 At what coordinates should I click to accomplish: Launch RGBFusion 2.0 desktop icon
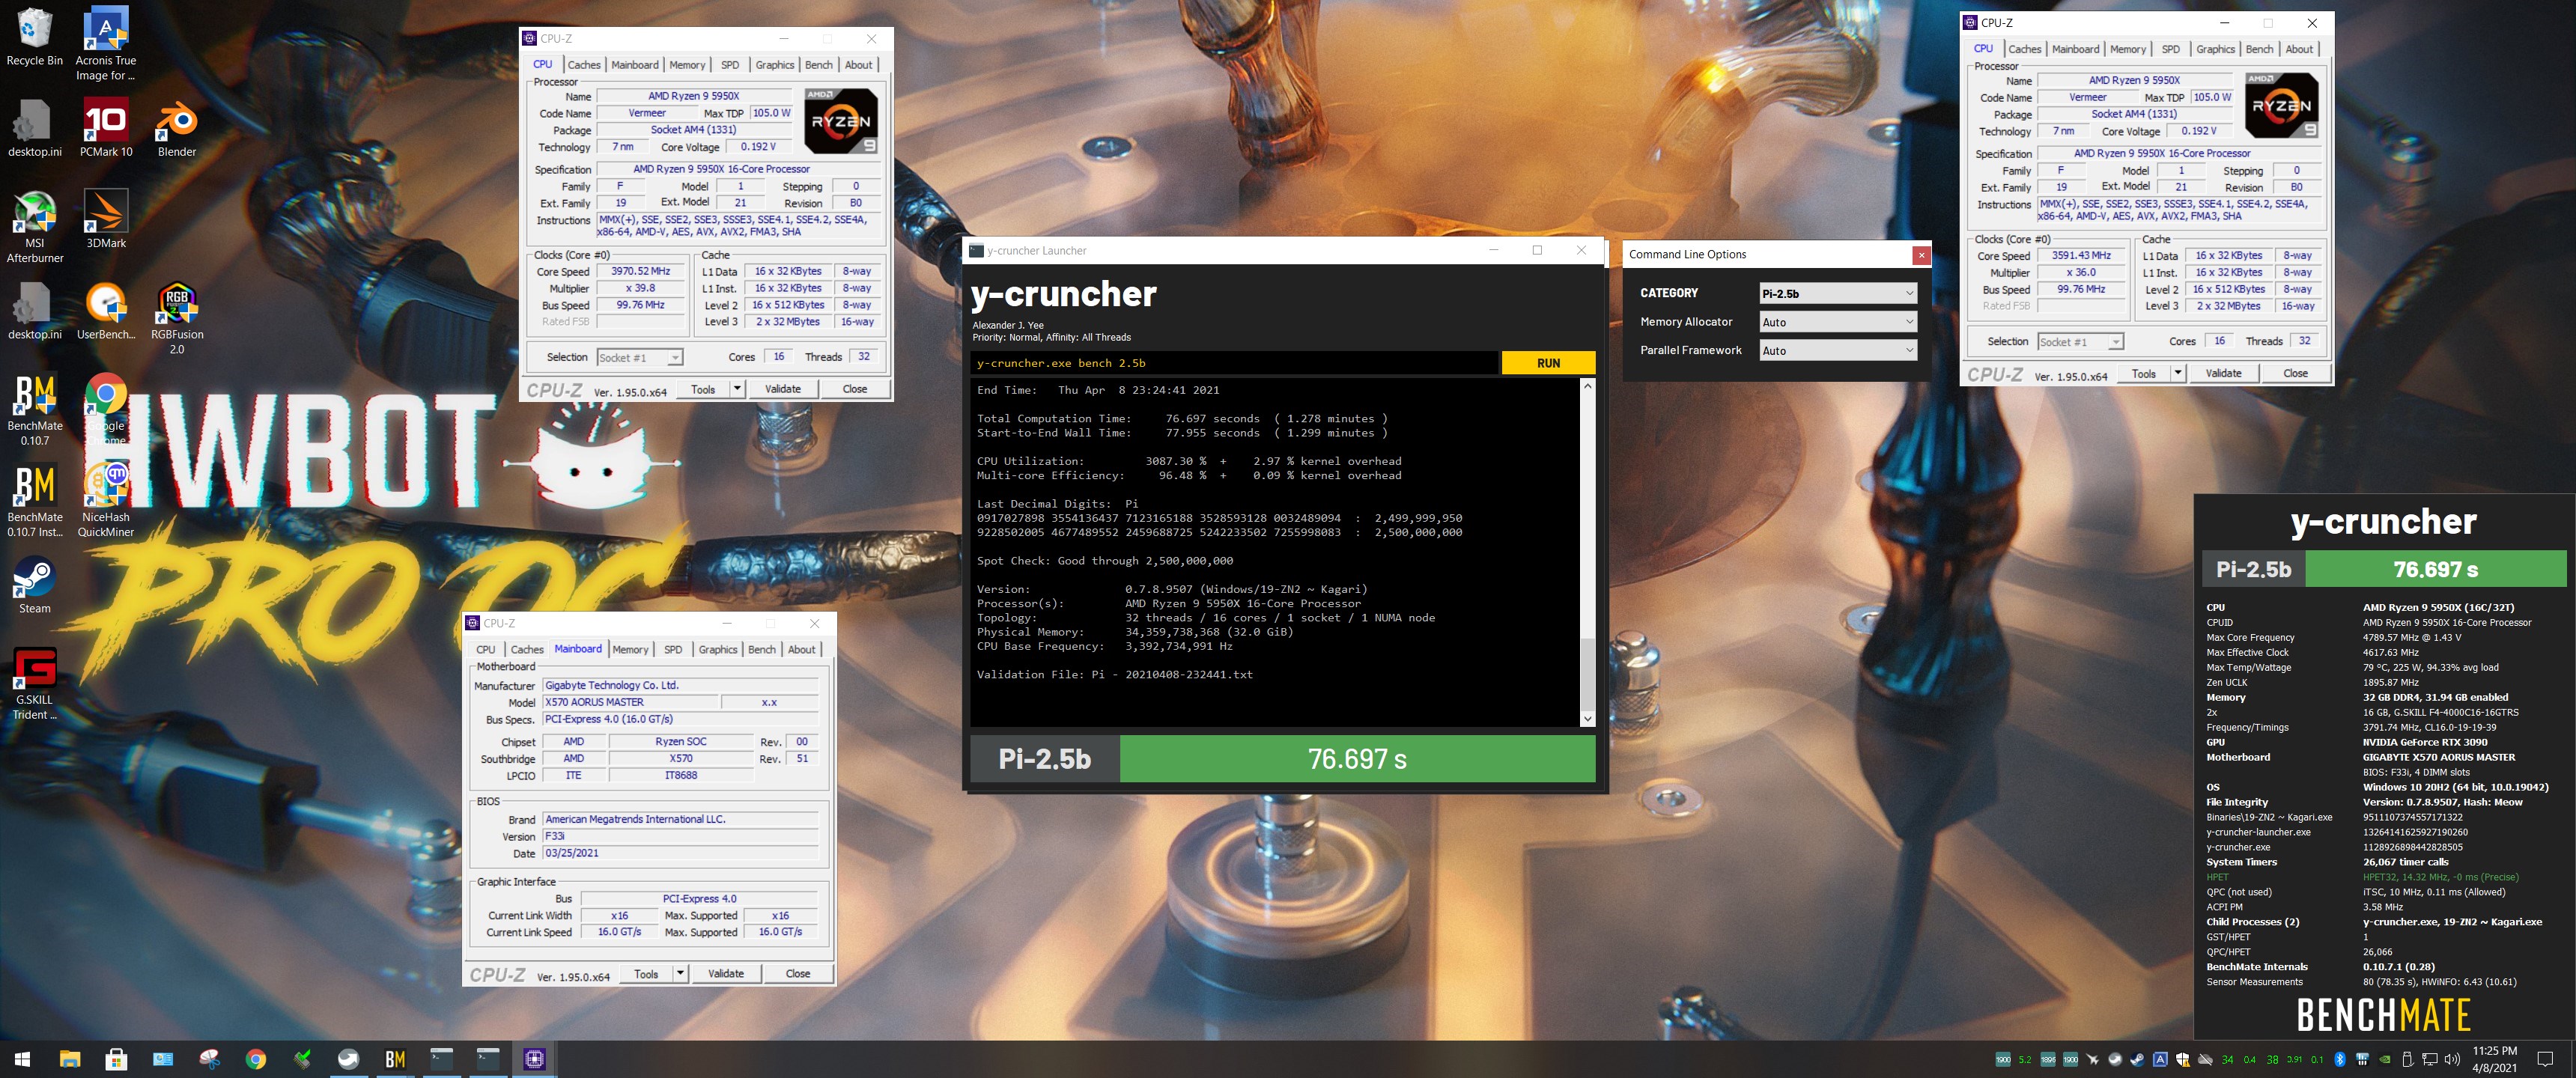[176, 318]
